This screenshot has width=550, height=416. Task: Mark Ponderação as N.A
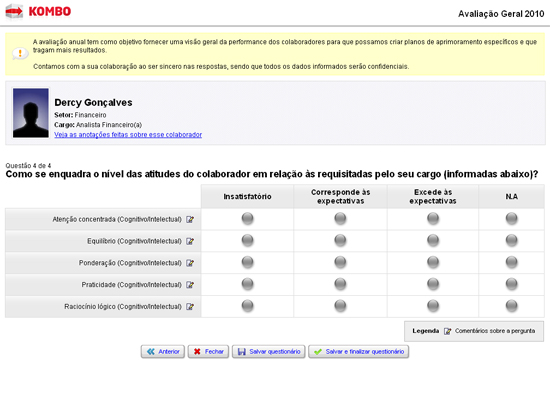[x=511, y=262]
